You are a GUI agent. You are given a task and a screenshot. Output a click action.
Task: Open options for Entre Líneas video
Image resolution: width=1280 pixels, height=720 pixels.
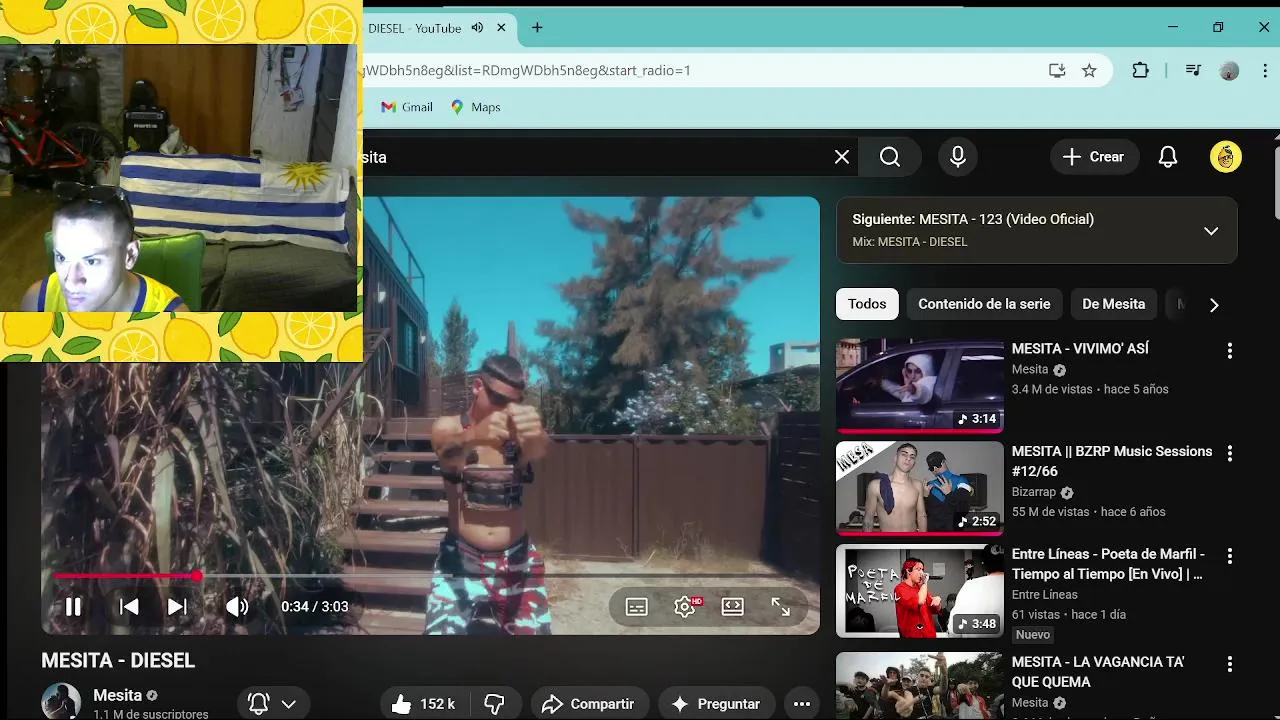click(1230, 556)
